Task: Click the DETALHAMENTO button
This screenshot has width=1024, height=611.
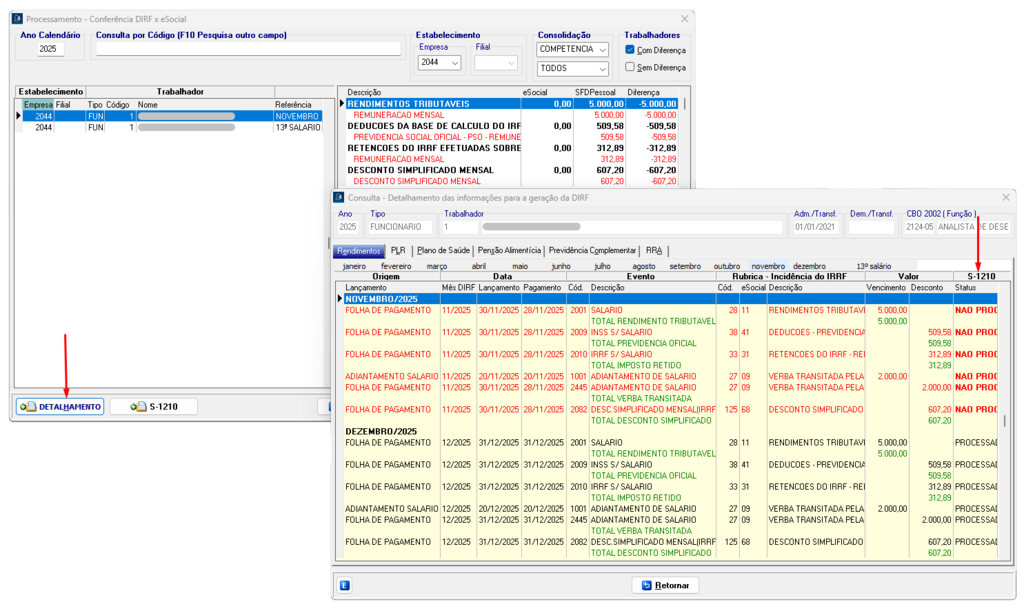Action: click(x=60, y=407)
